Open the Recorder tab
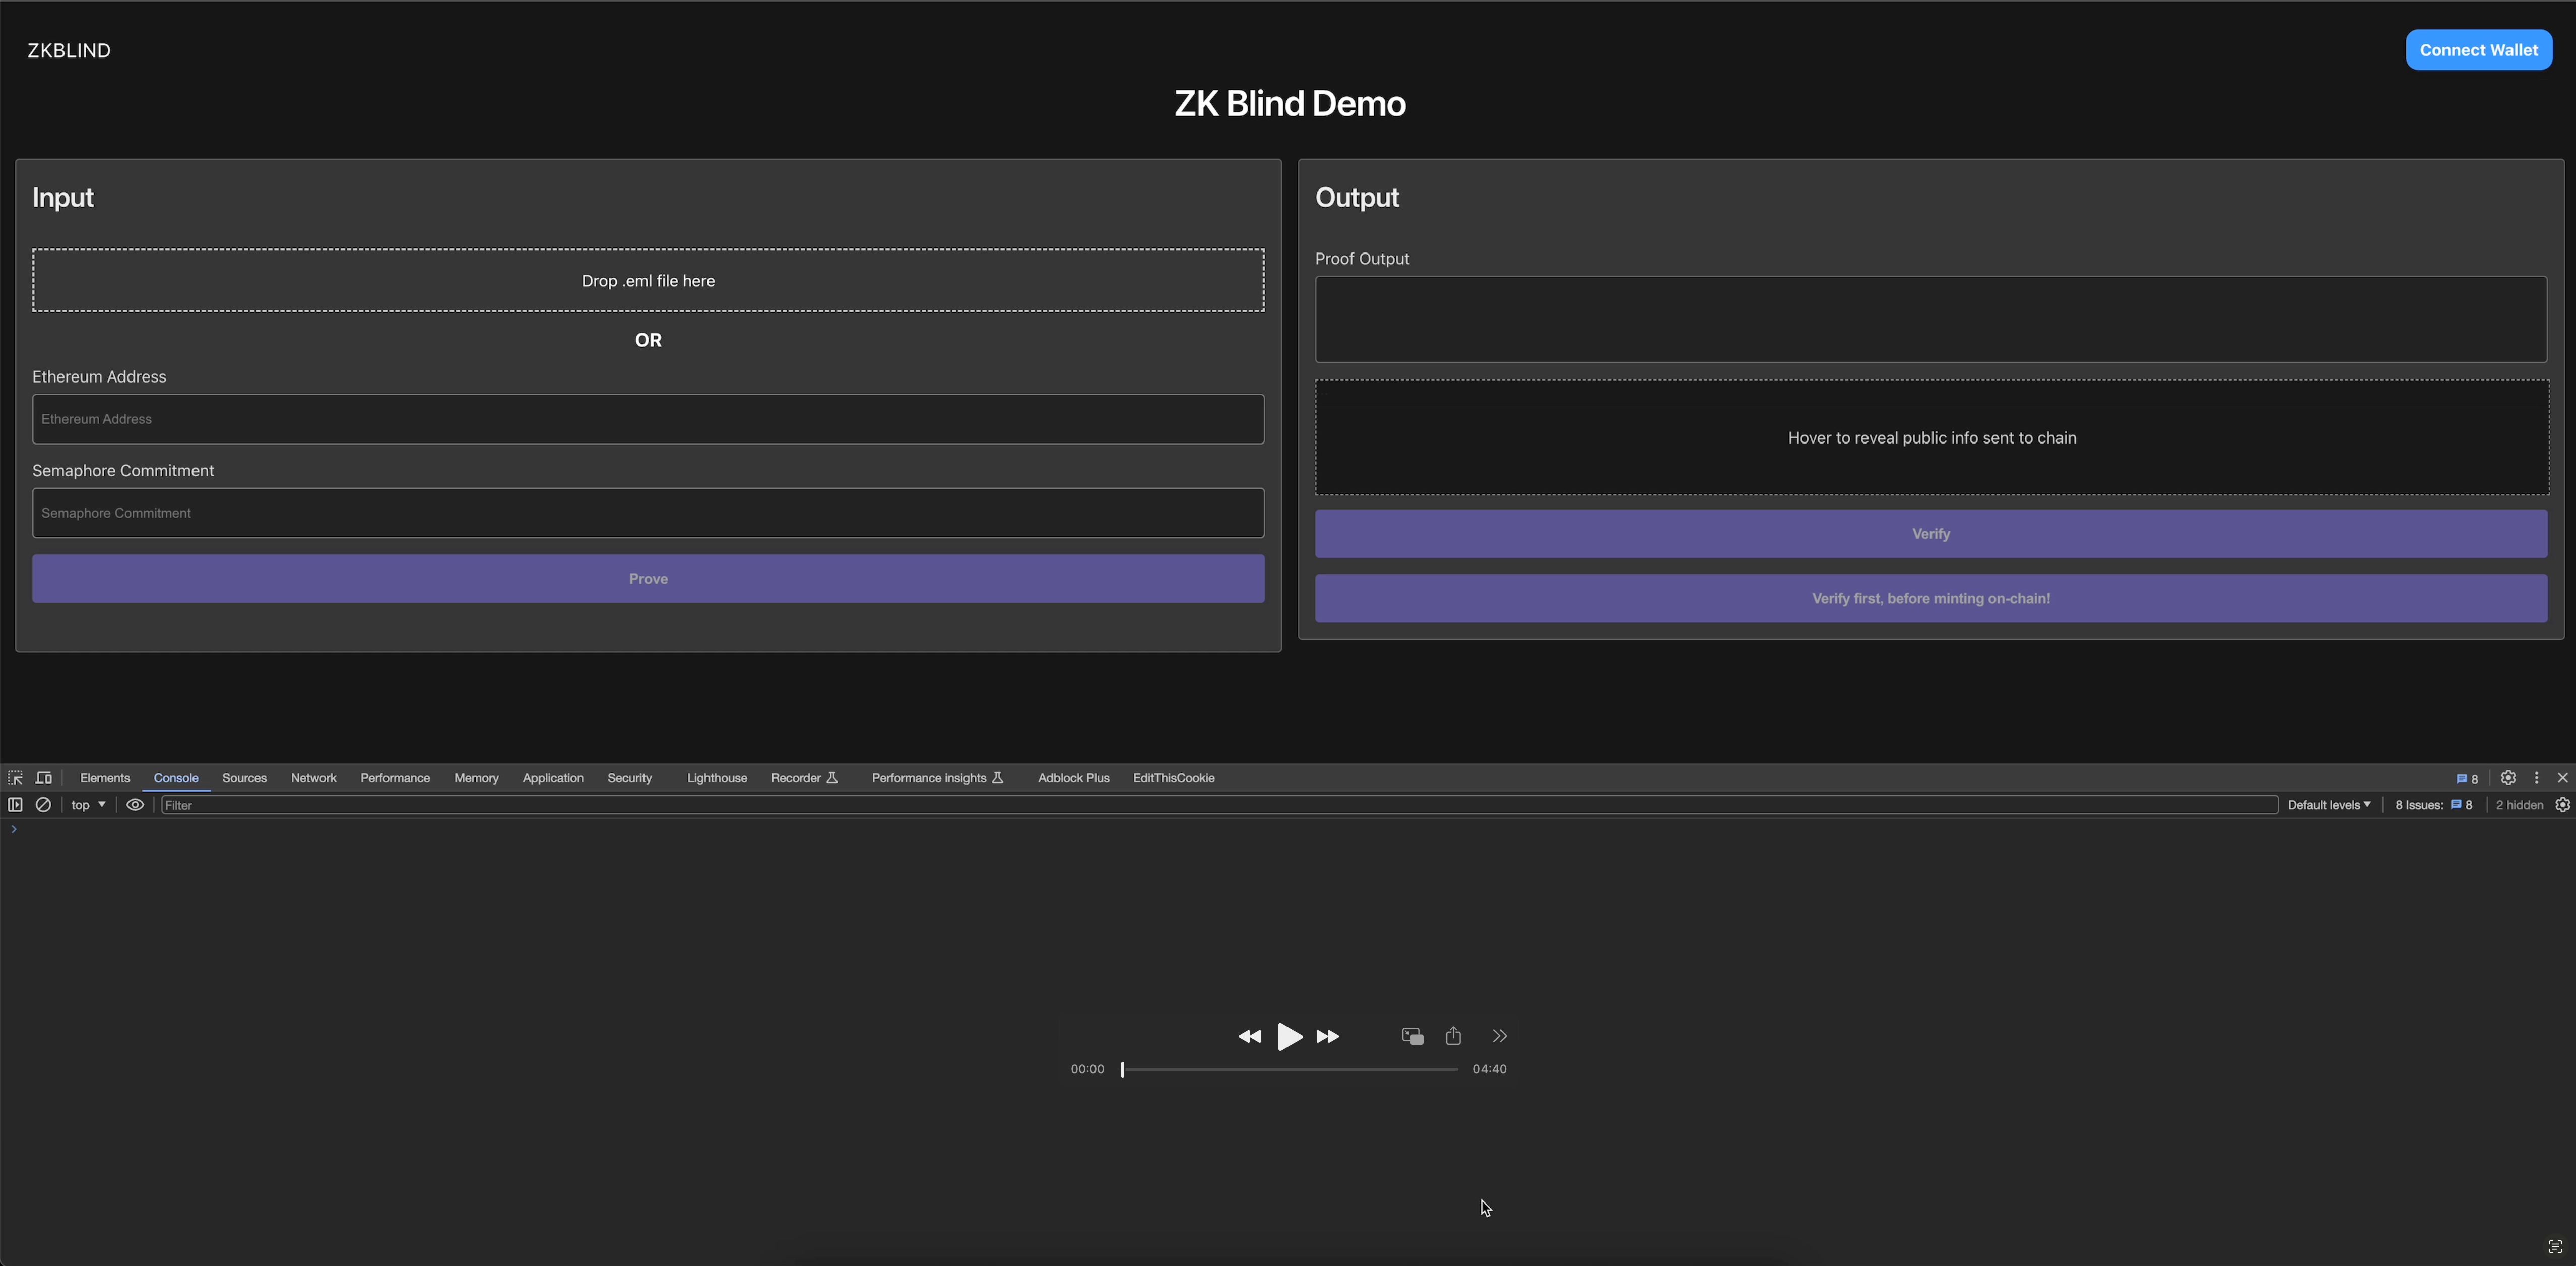 (x=804, y=778)
